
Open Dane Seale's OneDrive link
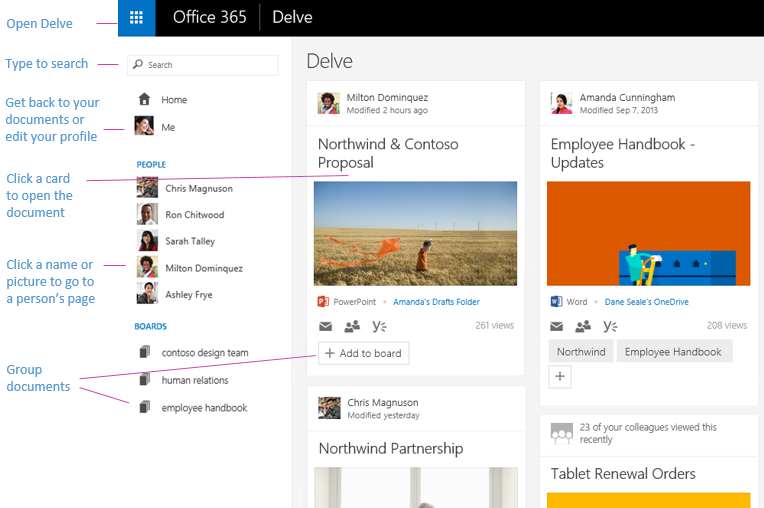coord(647,302)
